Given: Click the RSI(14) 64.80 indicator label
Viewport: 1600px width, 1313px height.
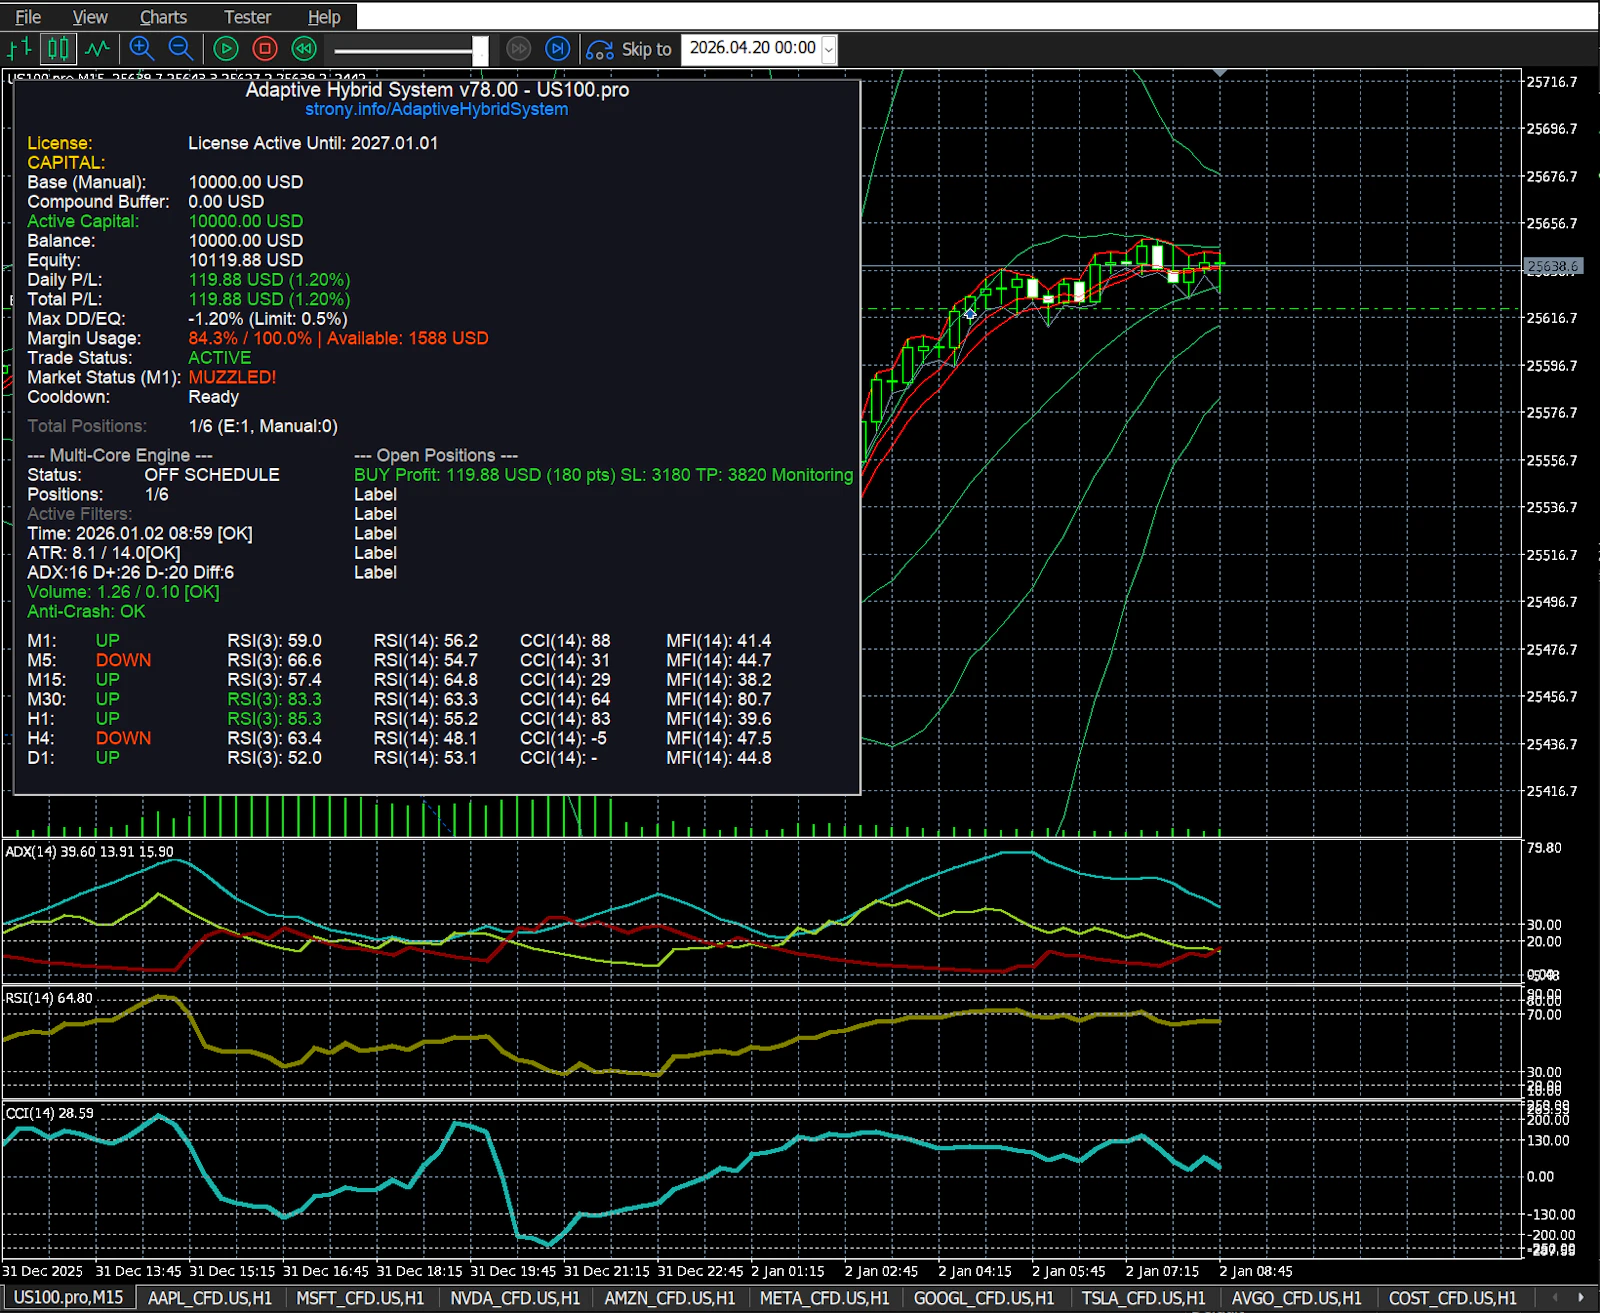Looking at the screenshot, I should tap(49, 998).
